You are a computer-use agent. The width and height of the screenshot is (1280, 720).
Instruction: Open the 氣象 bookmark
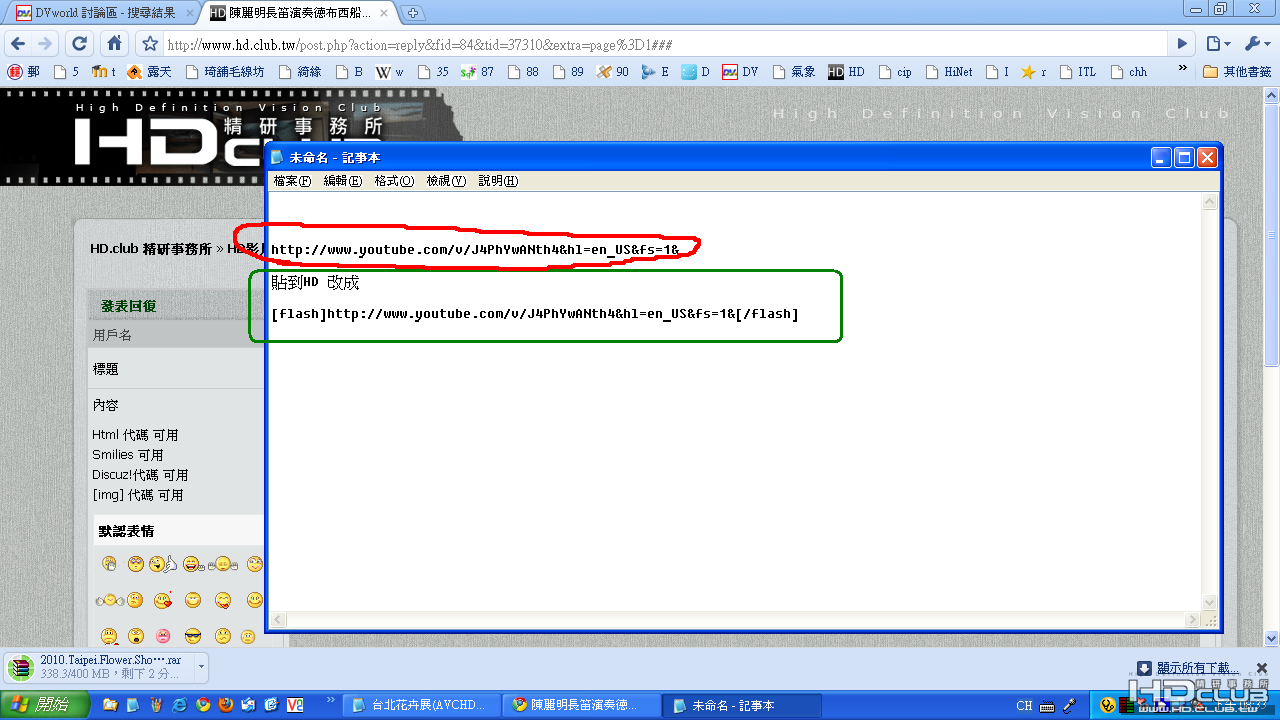(795, 72)
